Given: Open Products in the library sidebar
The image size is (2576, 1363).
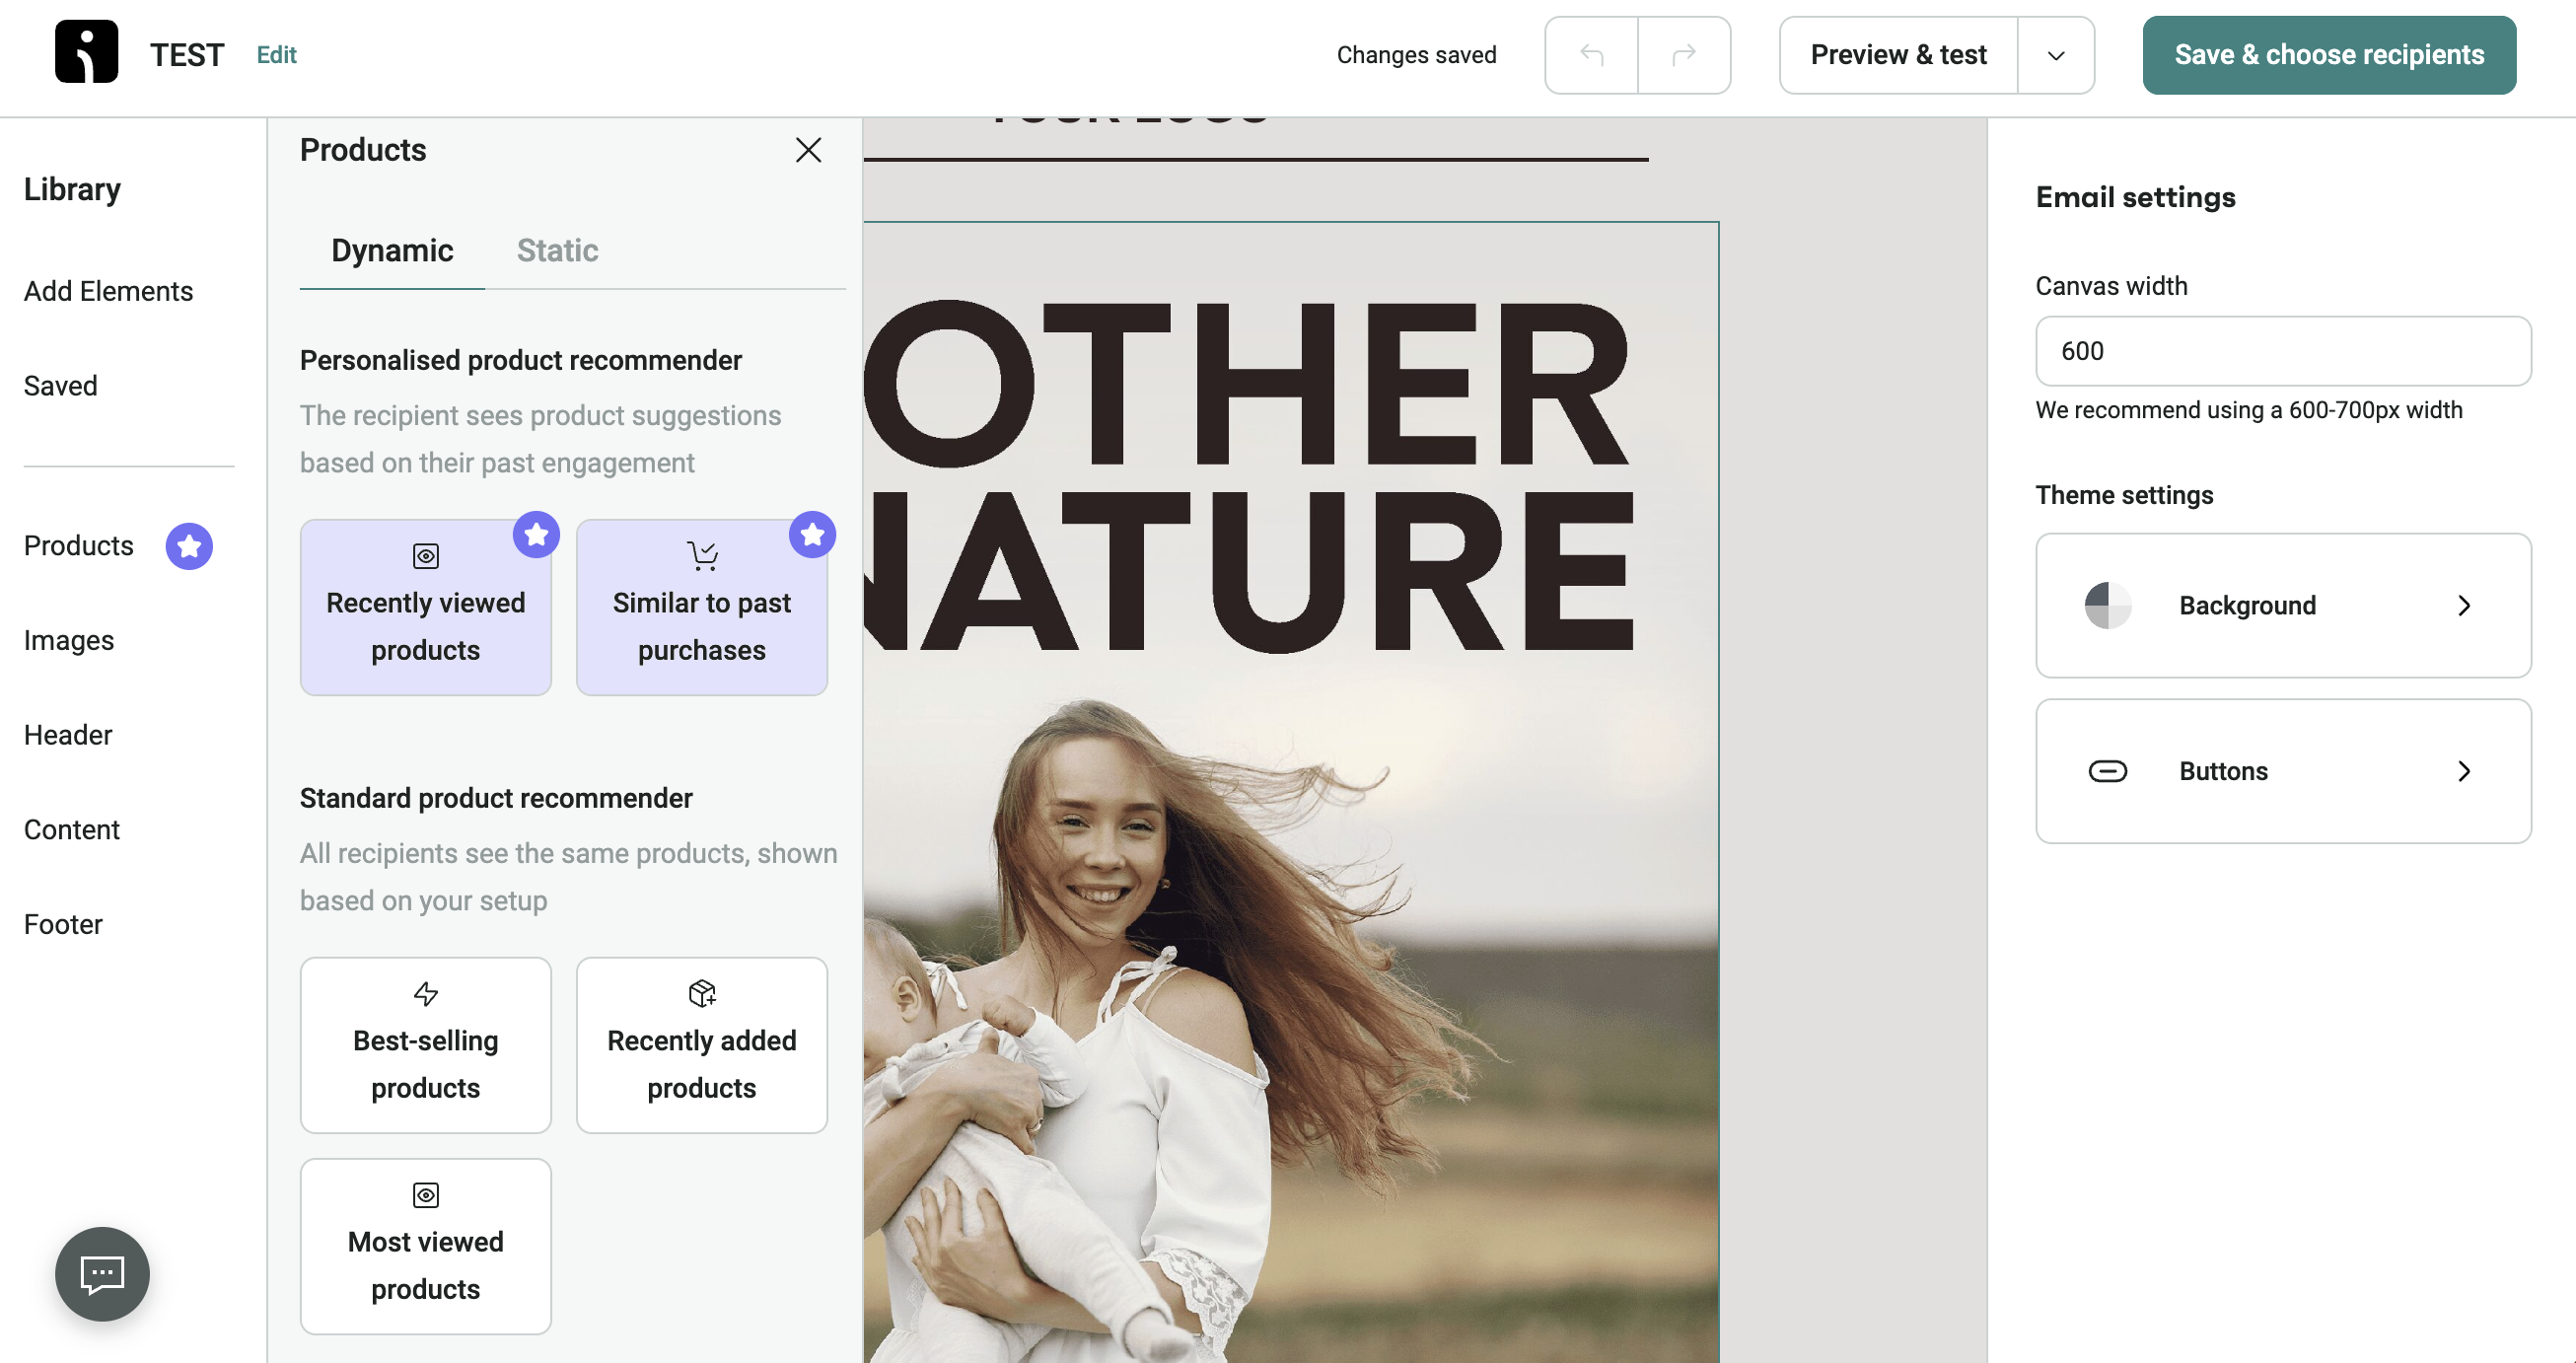Looking at the screenshot, I should point(78,546).
